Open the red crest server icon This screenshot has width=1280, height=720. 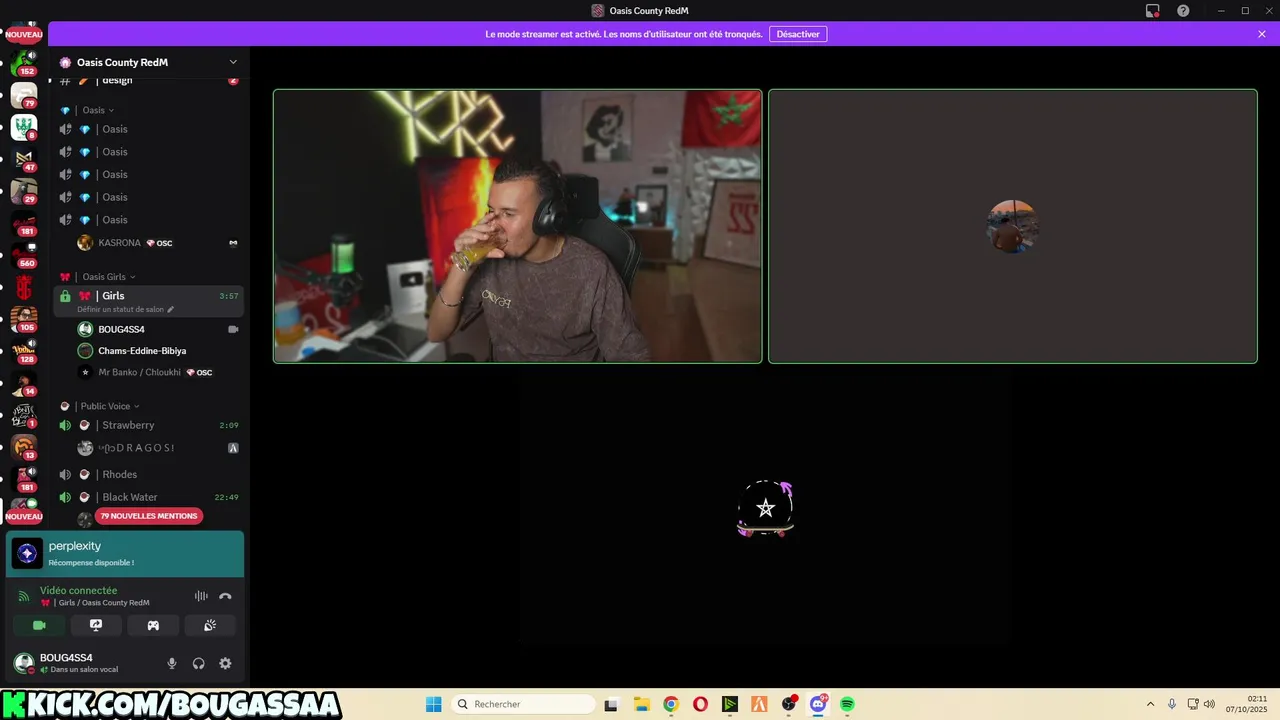24,287
